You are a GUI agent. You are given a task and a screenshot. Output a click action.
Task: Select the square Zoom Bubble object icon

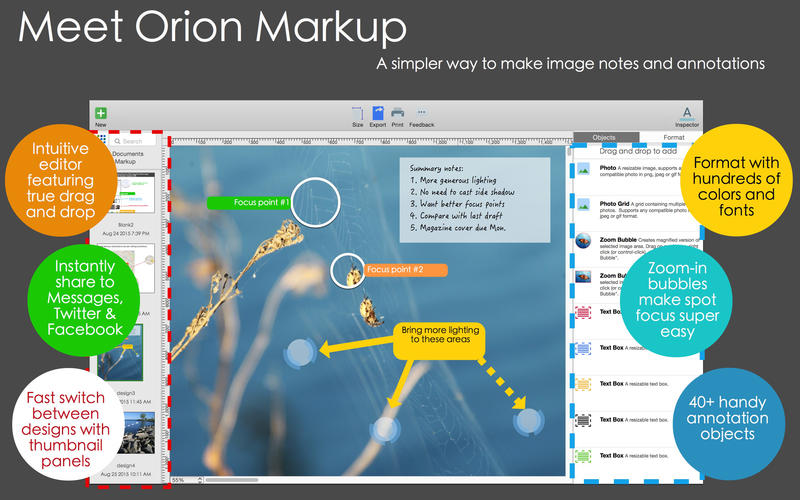(x=583, y=277)
